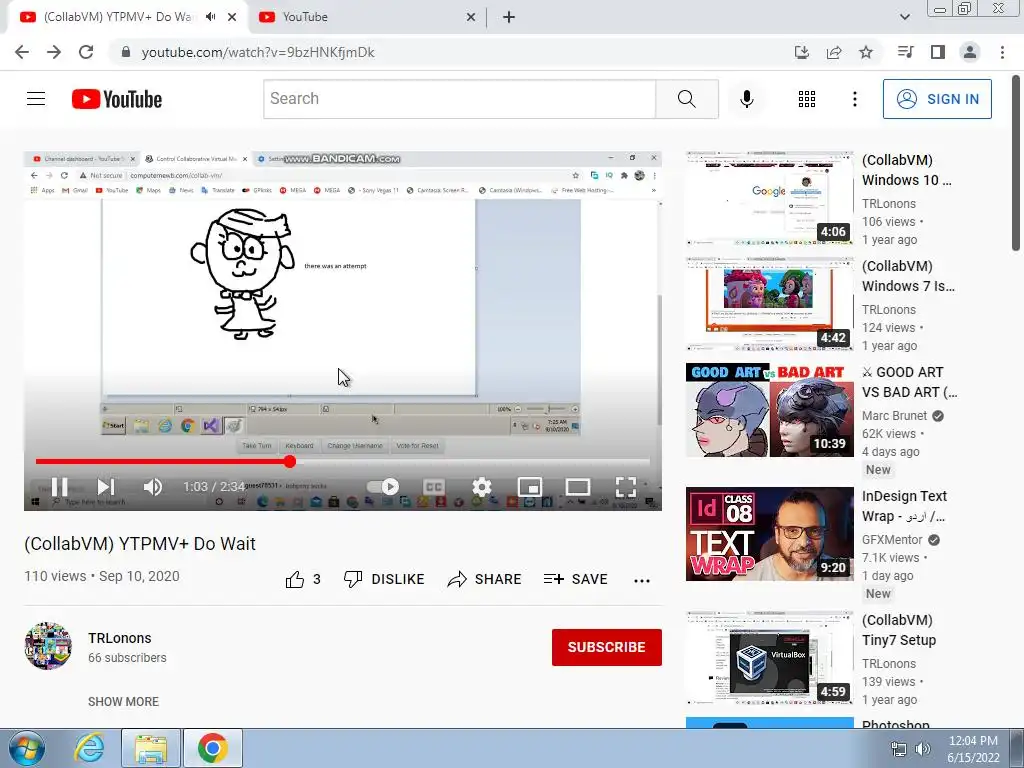1024x768 pixels.
Task: Open the YouTube apps grid
Action: 807,99
